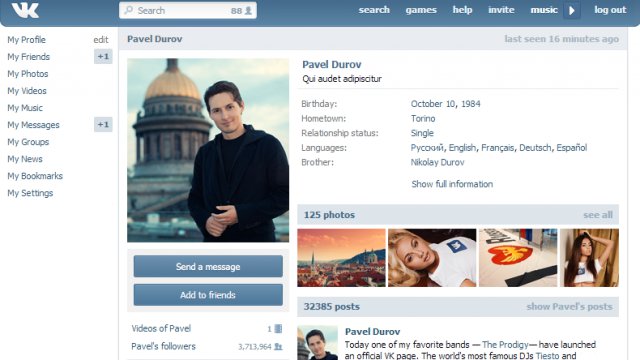Click the people icon beside 88 in search
This screenshot has width=640, height=360.
[x=248, y=11]
